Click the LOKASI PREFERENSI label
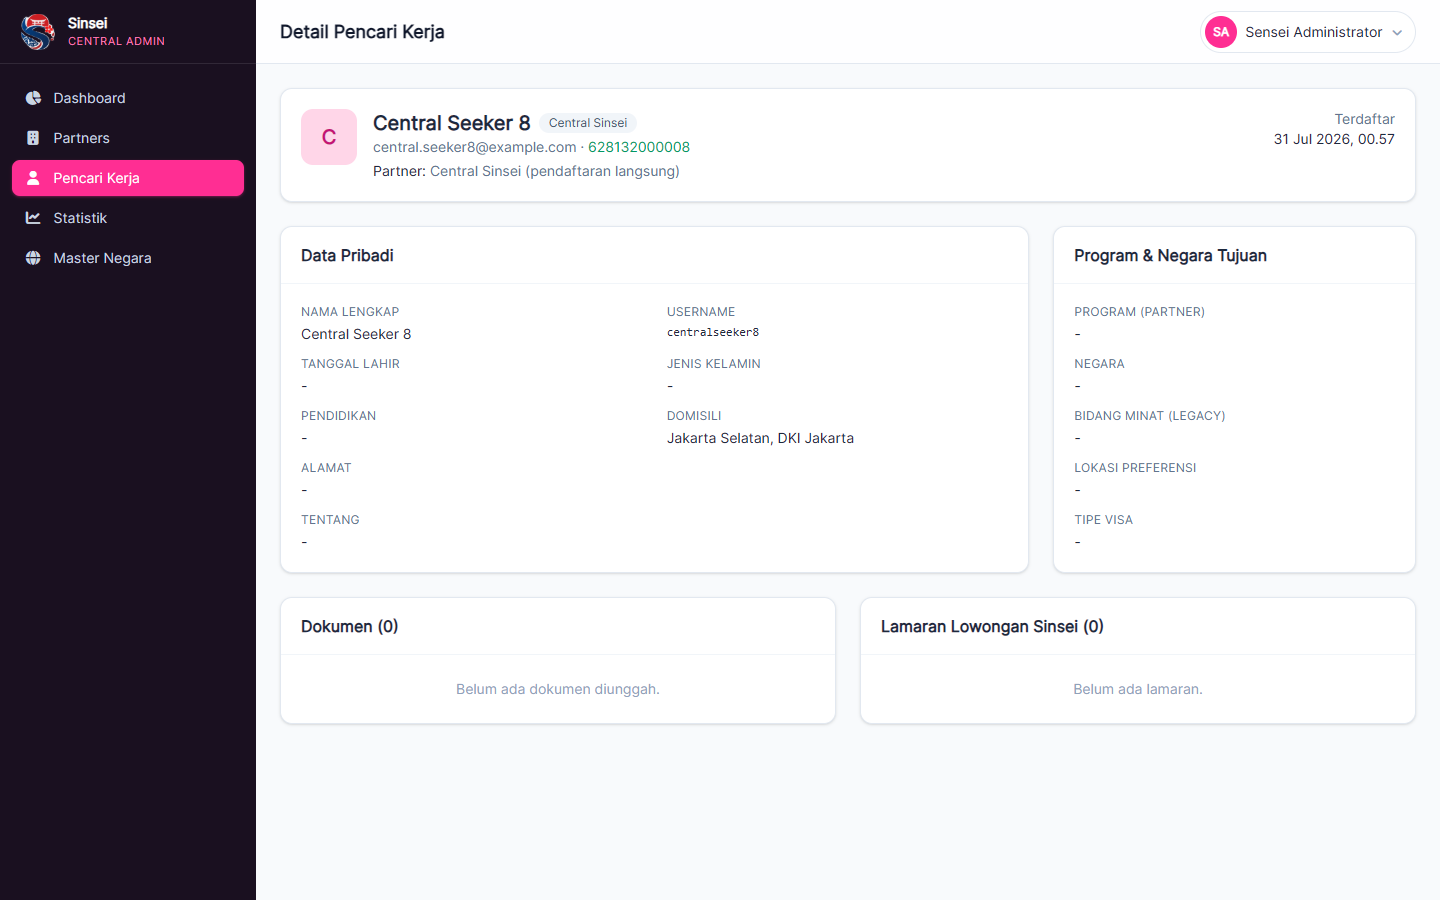 click(x=1135, y=468)
